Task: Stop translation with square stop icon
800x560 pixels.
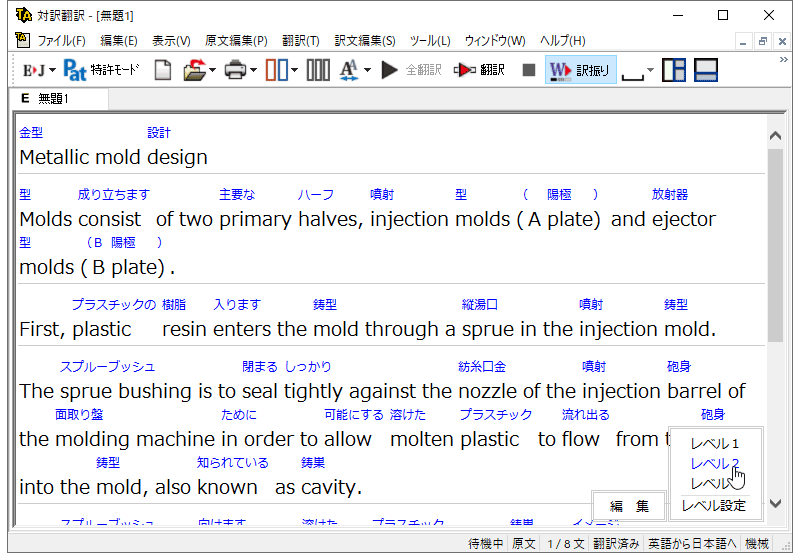Action: [529, 70]
